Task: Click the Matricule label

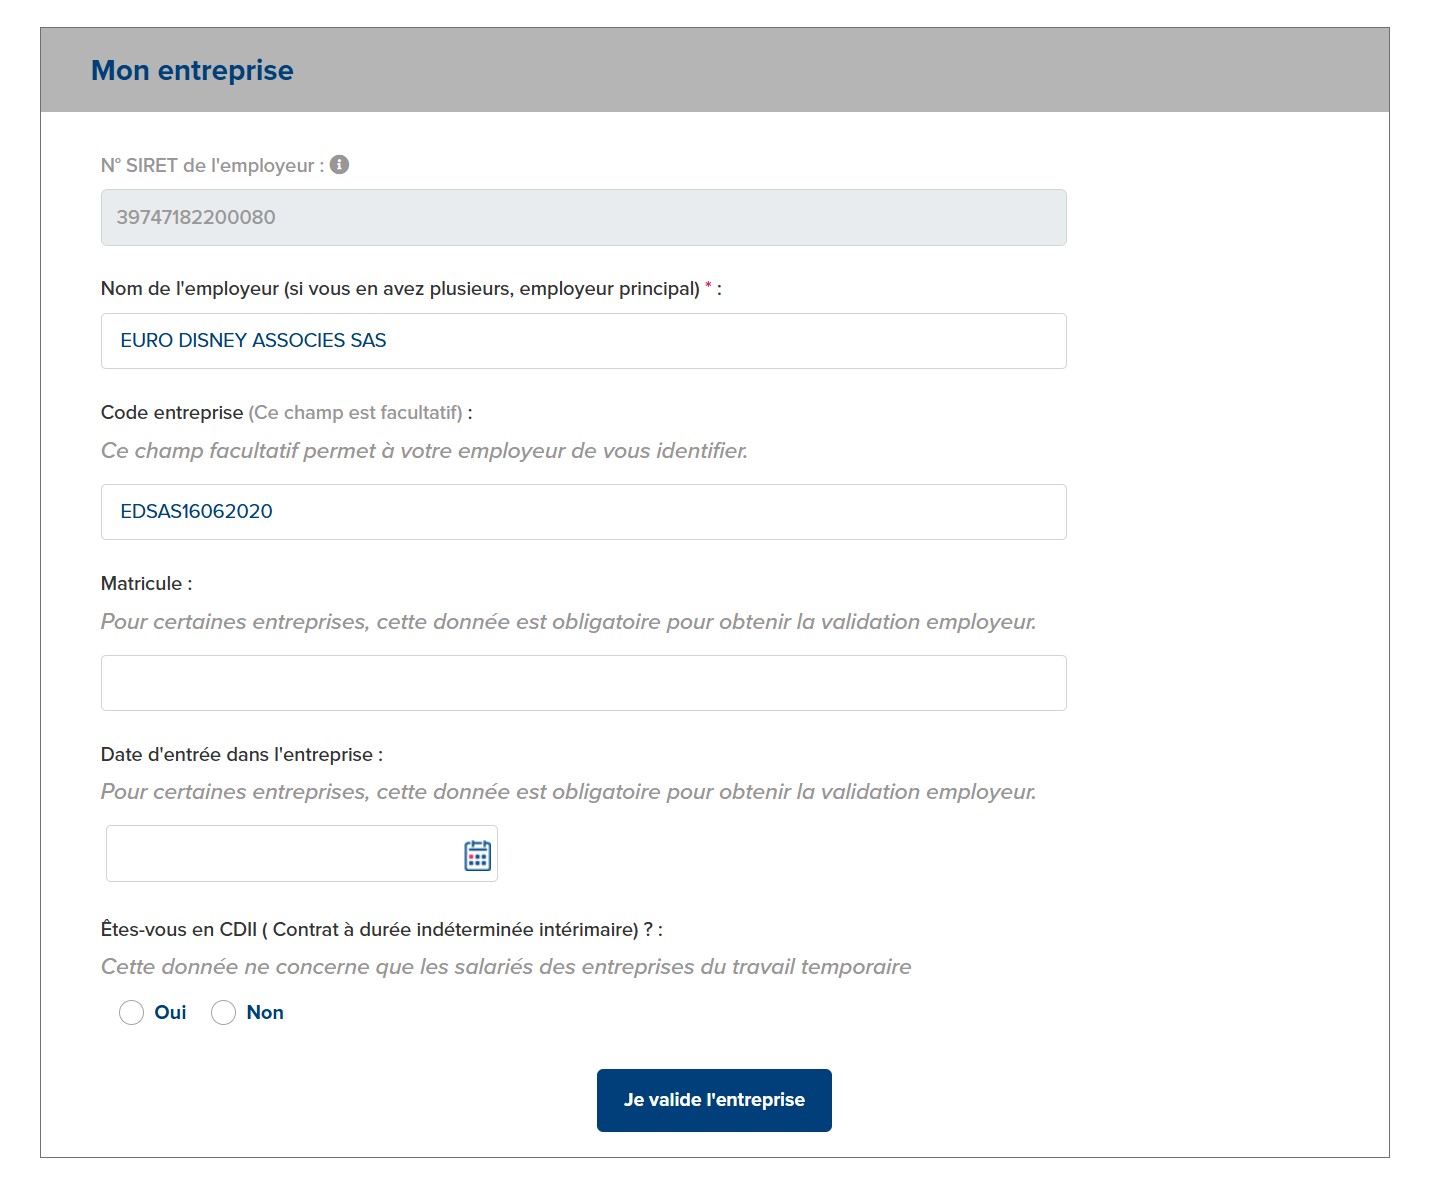Action: coord(146,584)
